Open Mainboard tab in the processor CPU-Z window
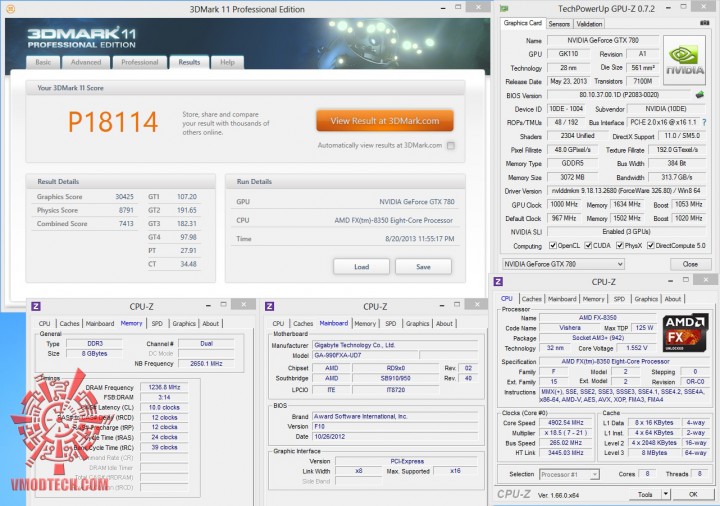 (562, 299)
